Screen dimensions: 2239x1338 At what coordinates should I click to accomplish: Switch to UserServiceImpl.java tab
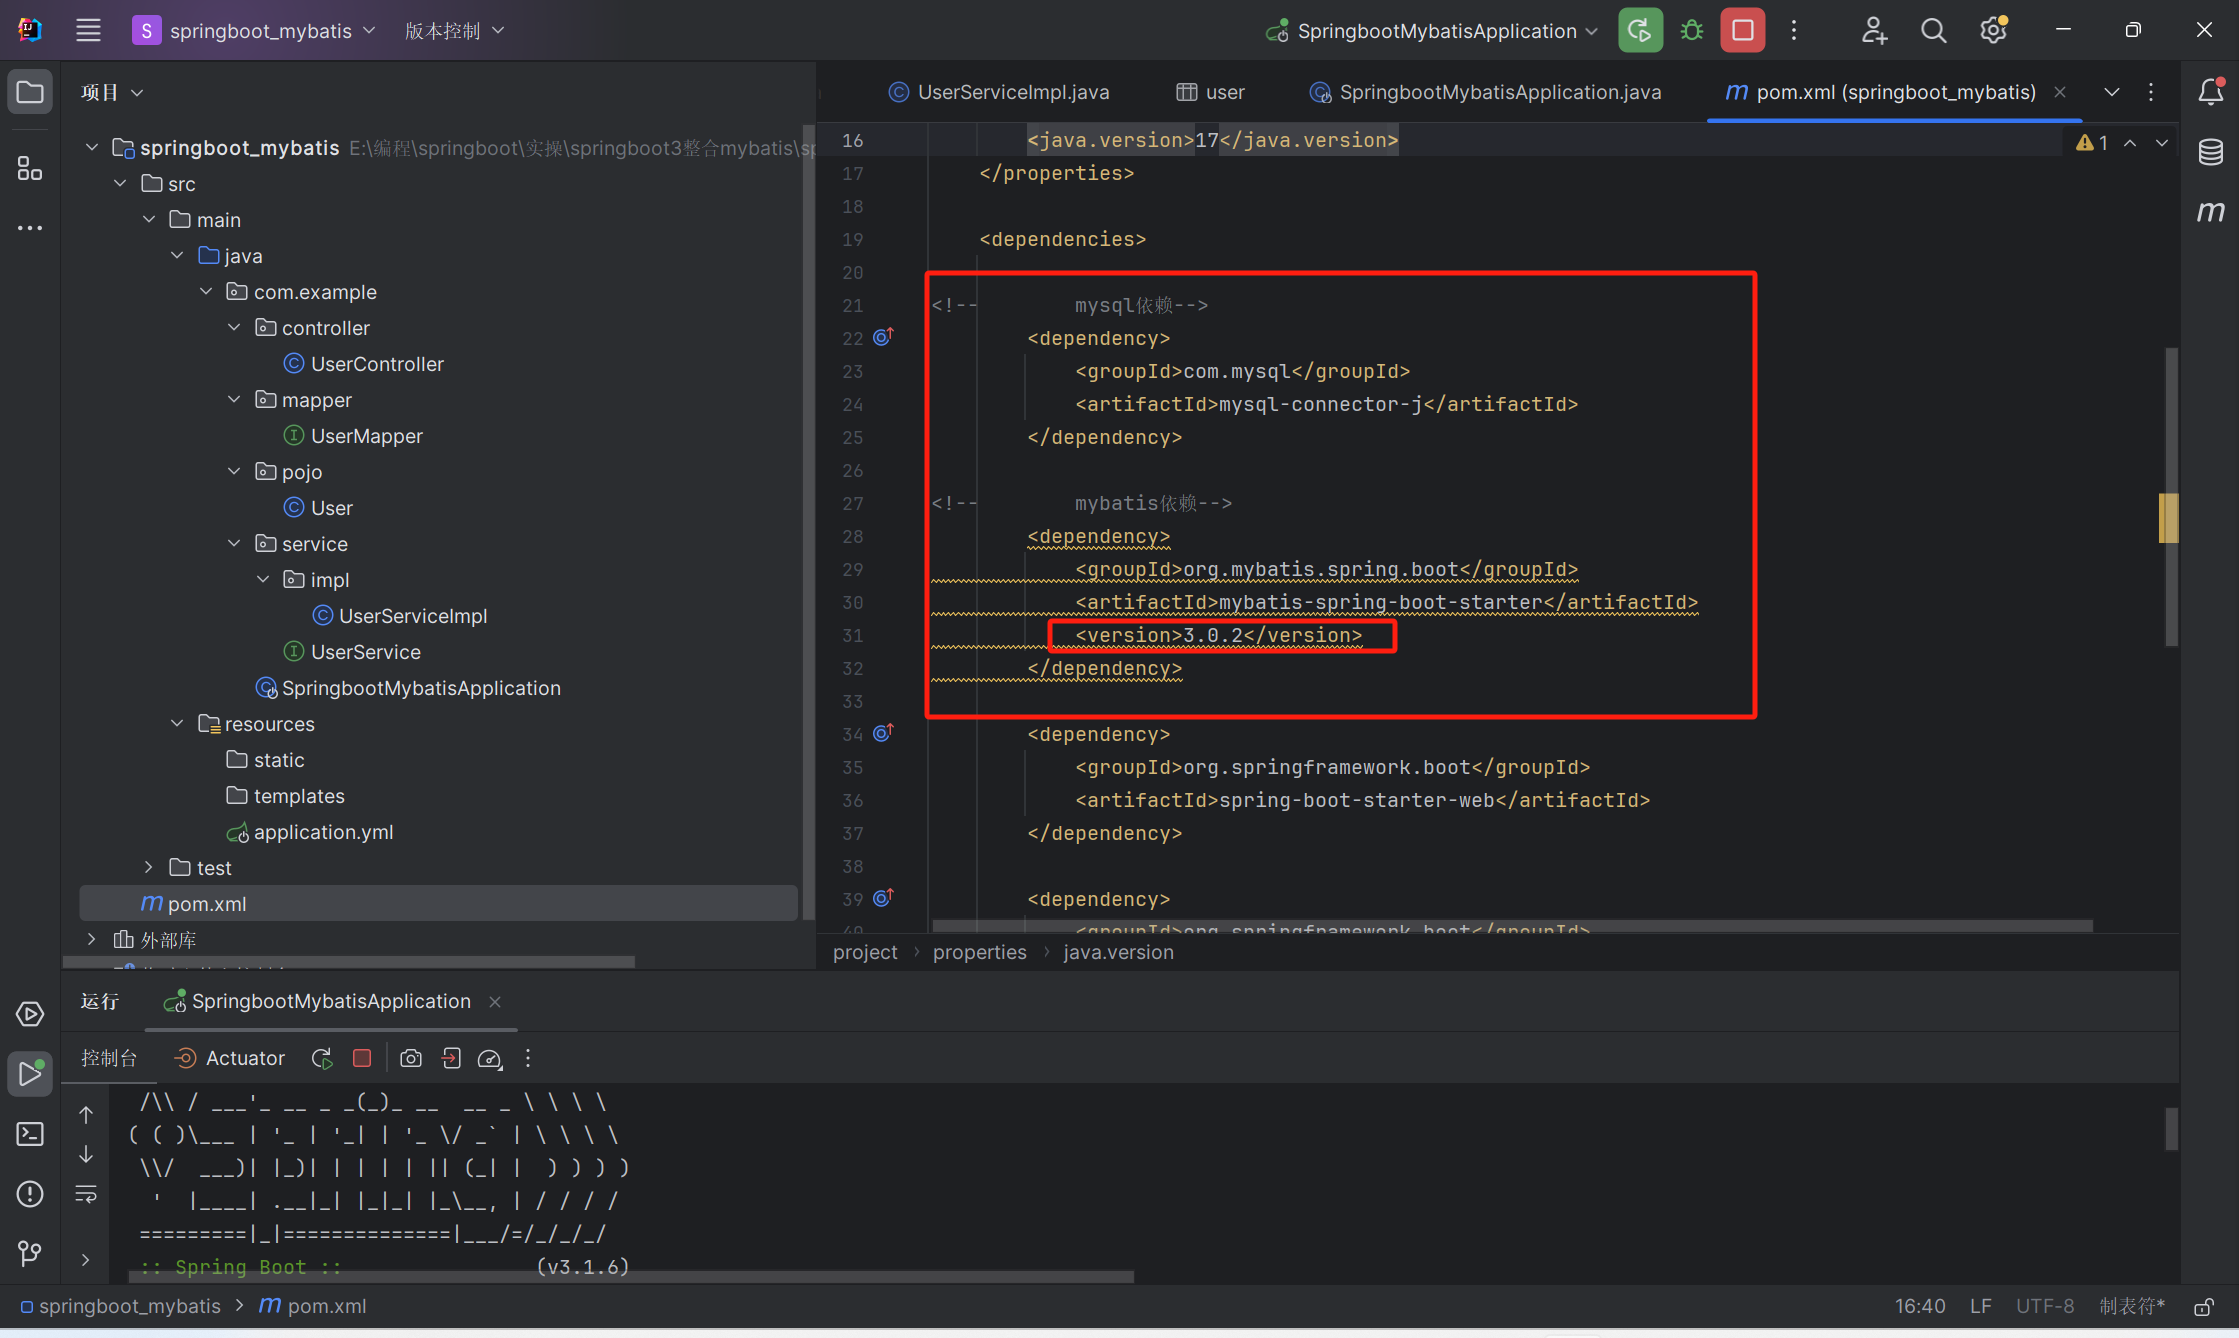tap(999, 92)
